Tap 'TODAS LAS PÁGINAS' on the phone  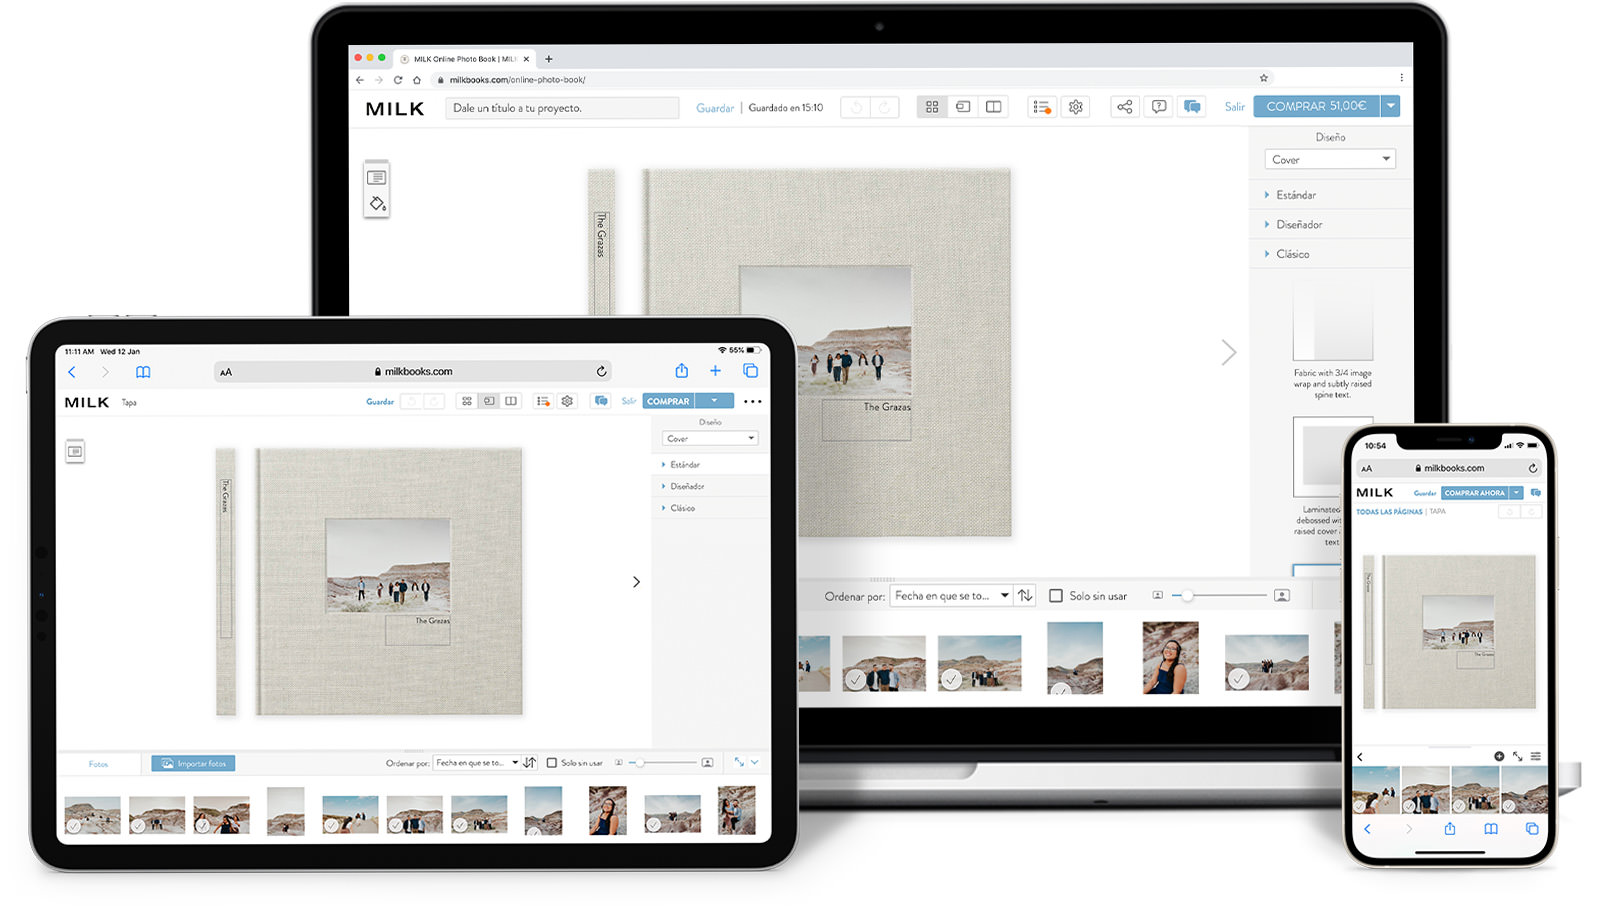1389,512
